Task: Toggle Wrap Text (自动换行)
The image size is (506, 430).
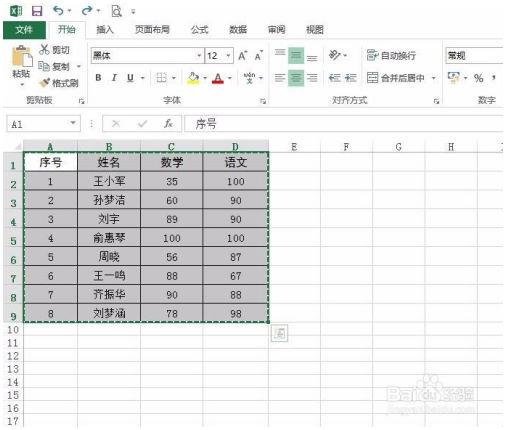Action: 391,55
